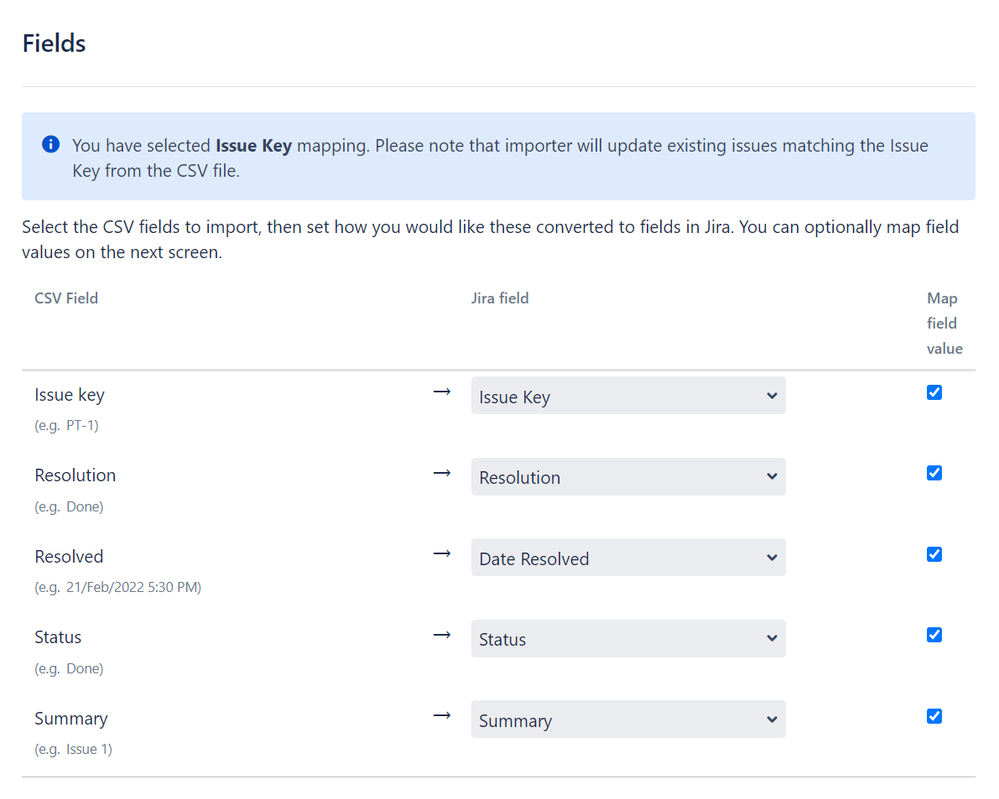The height and width of the screenshot is (799, 999).
Task: Click the arrow beside the Summary row
Action: (x=442, y=716)
